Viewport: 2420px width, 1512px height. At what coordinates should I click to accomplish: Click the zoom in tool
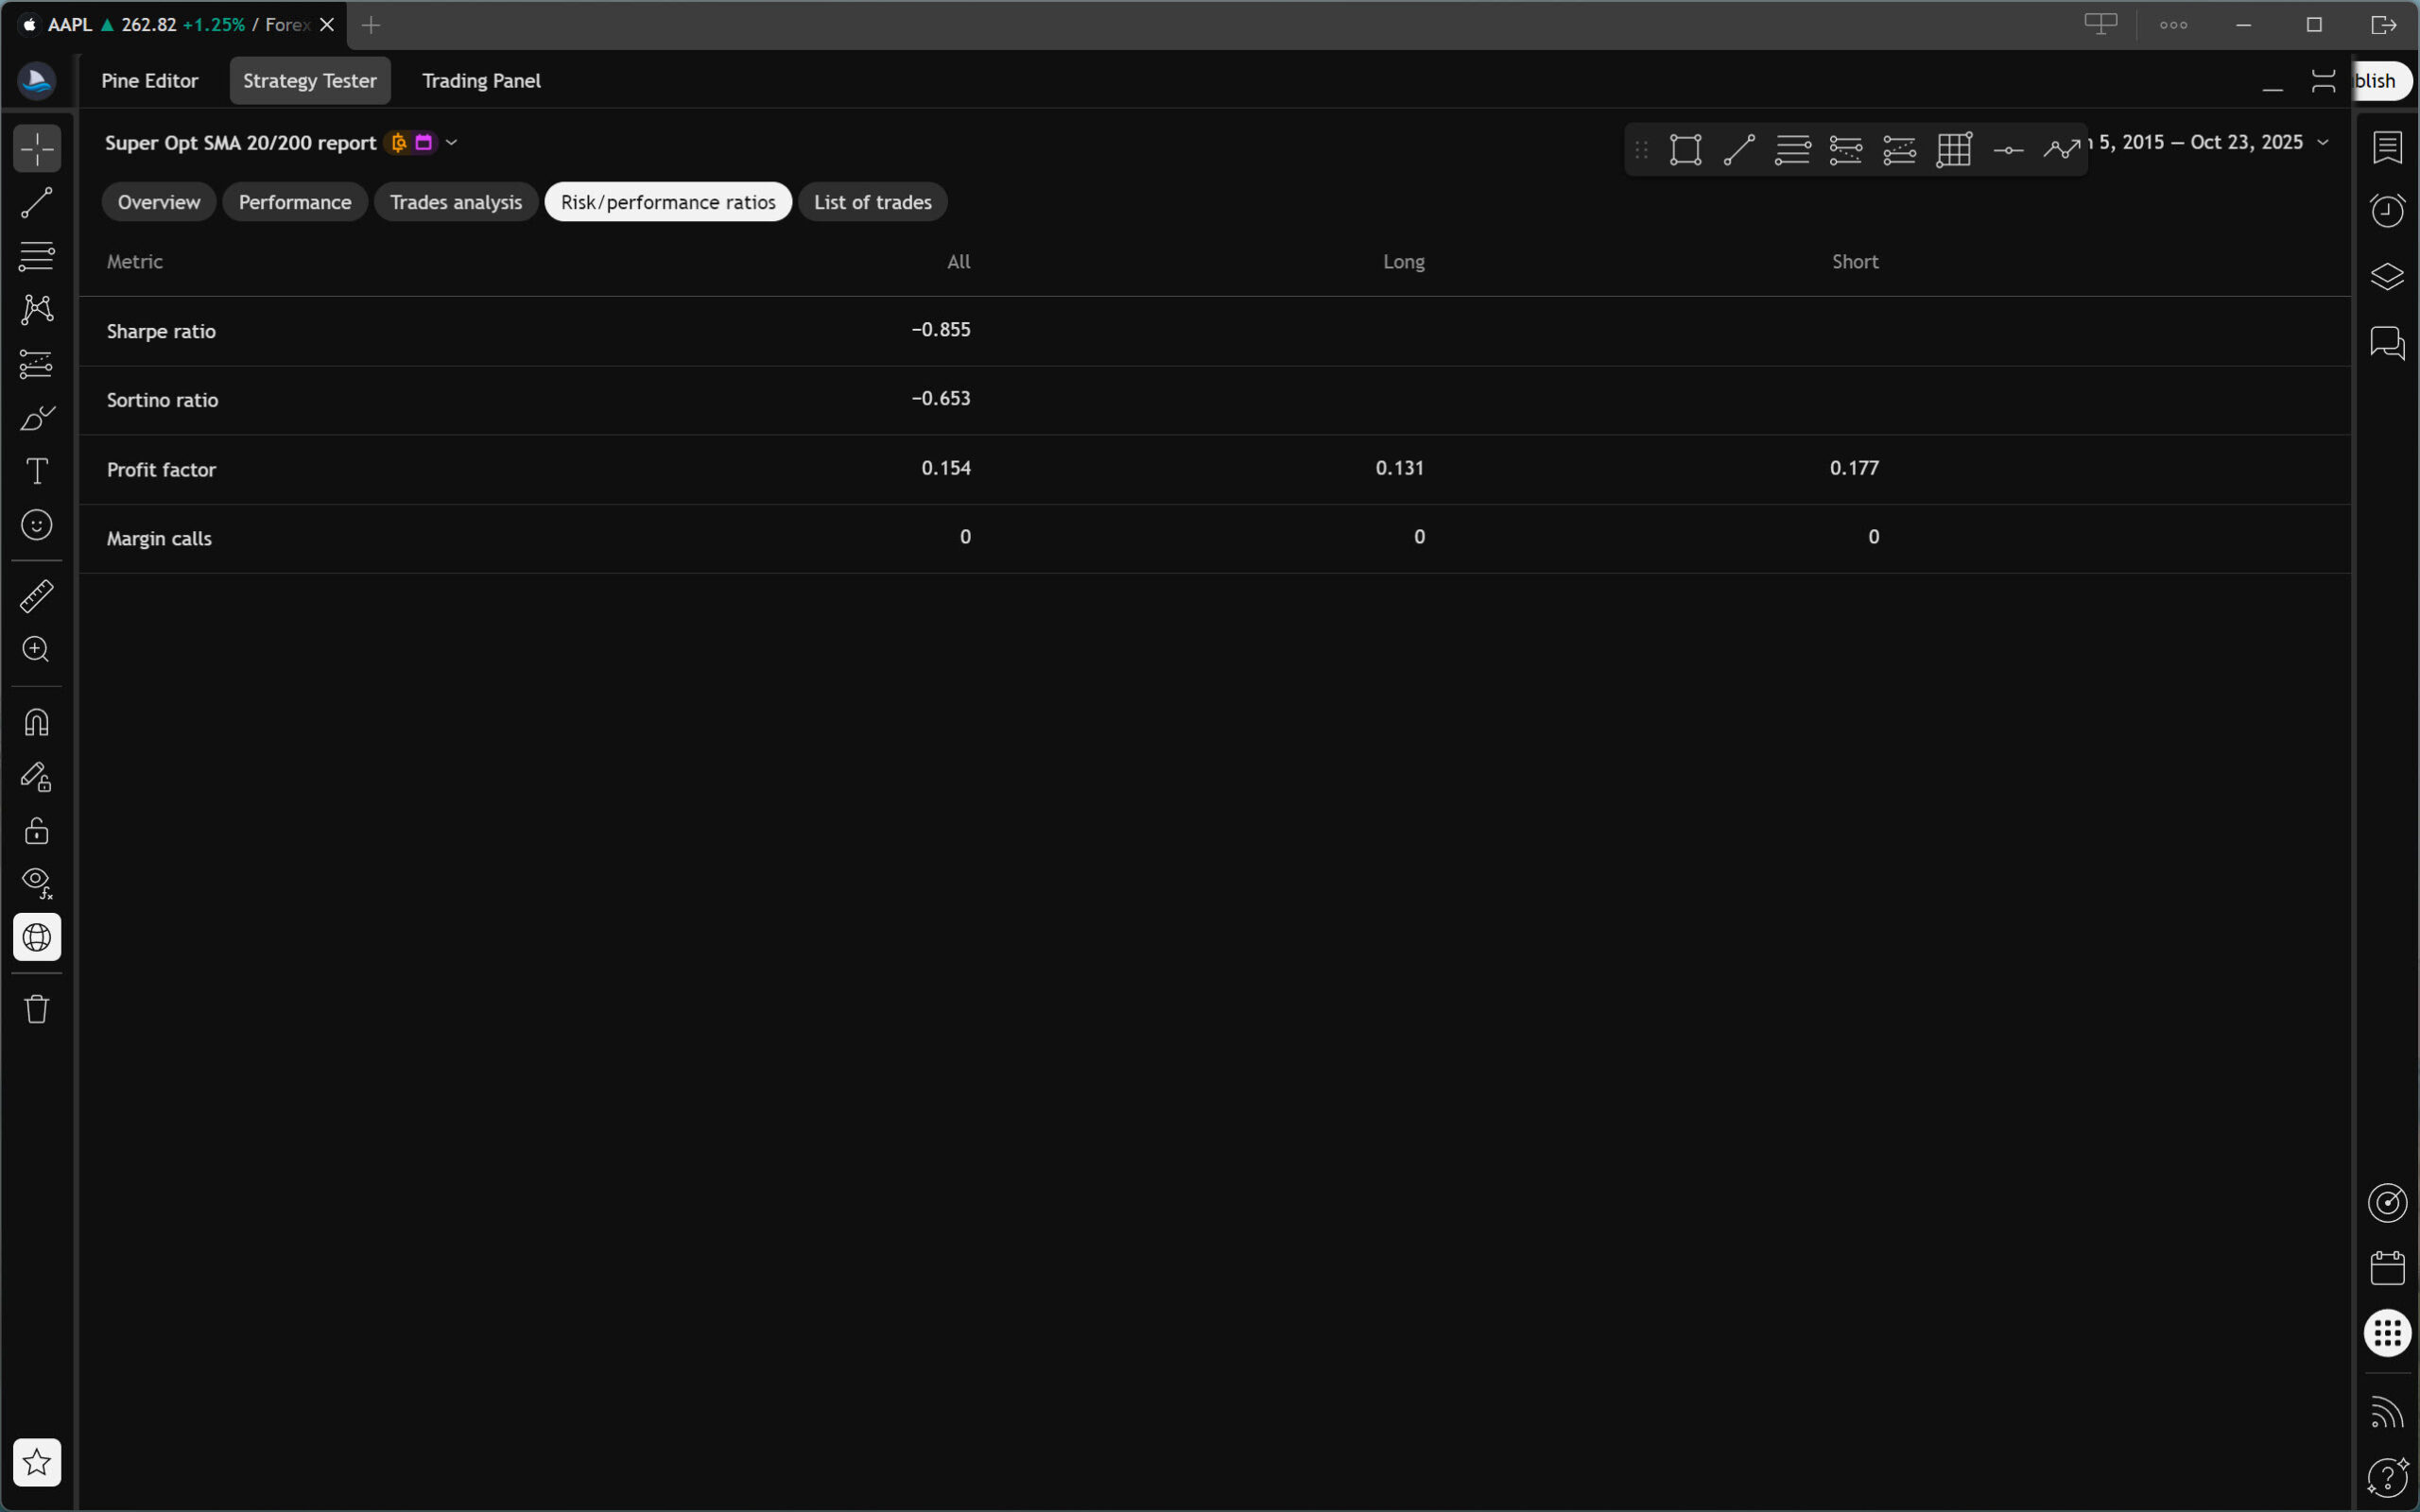click(x=37, y=650)
